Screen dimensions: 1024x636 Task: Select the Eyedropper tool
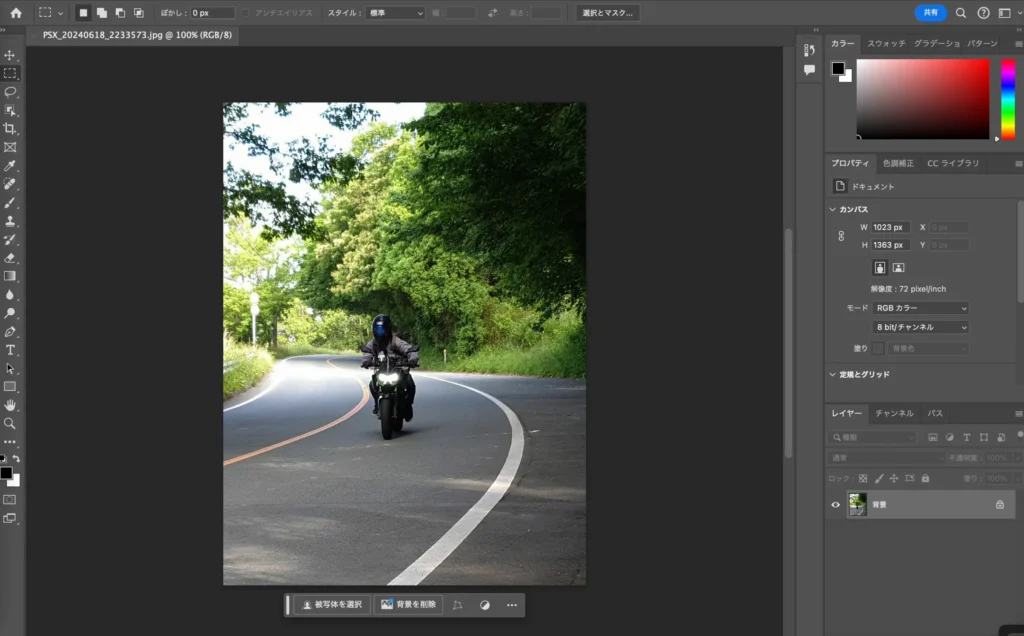[10, 165]
